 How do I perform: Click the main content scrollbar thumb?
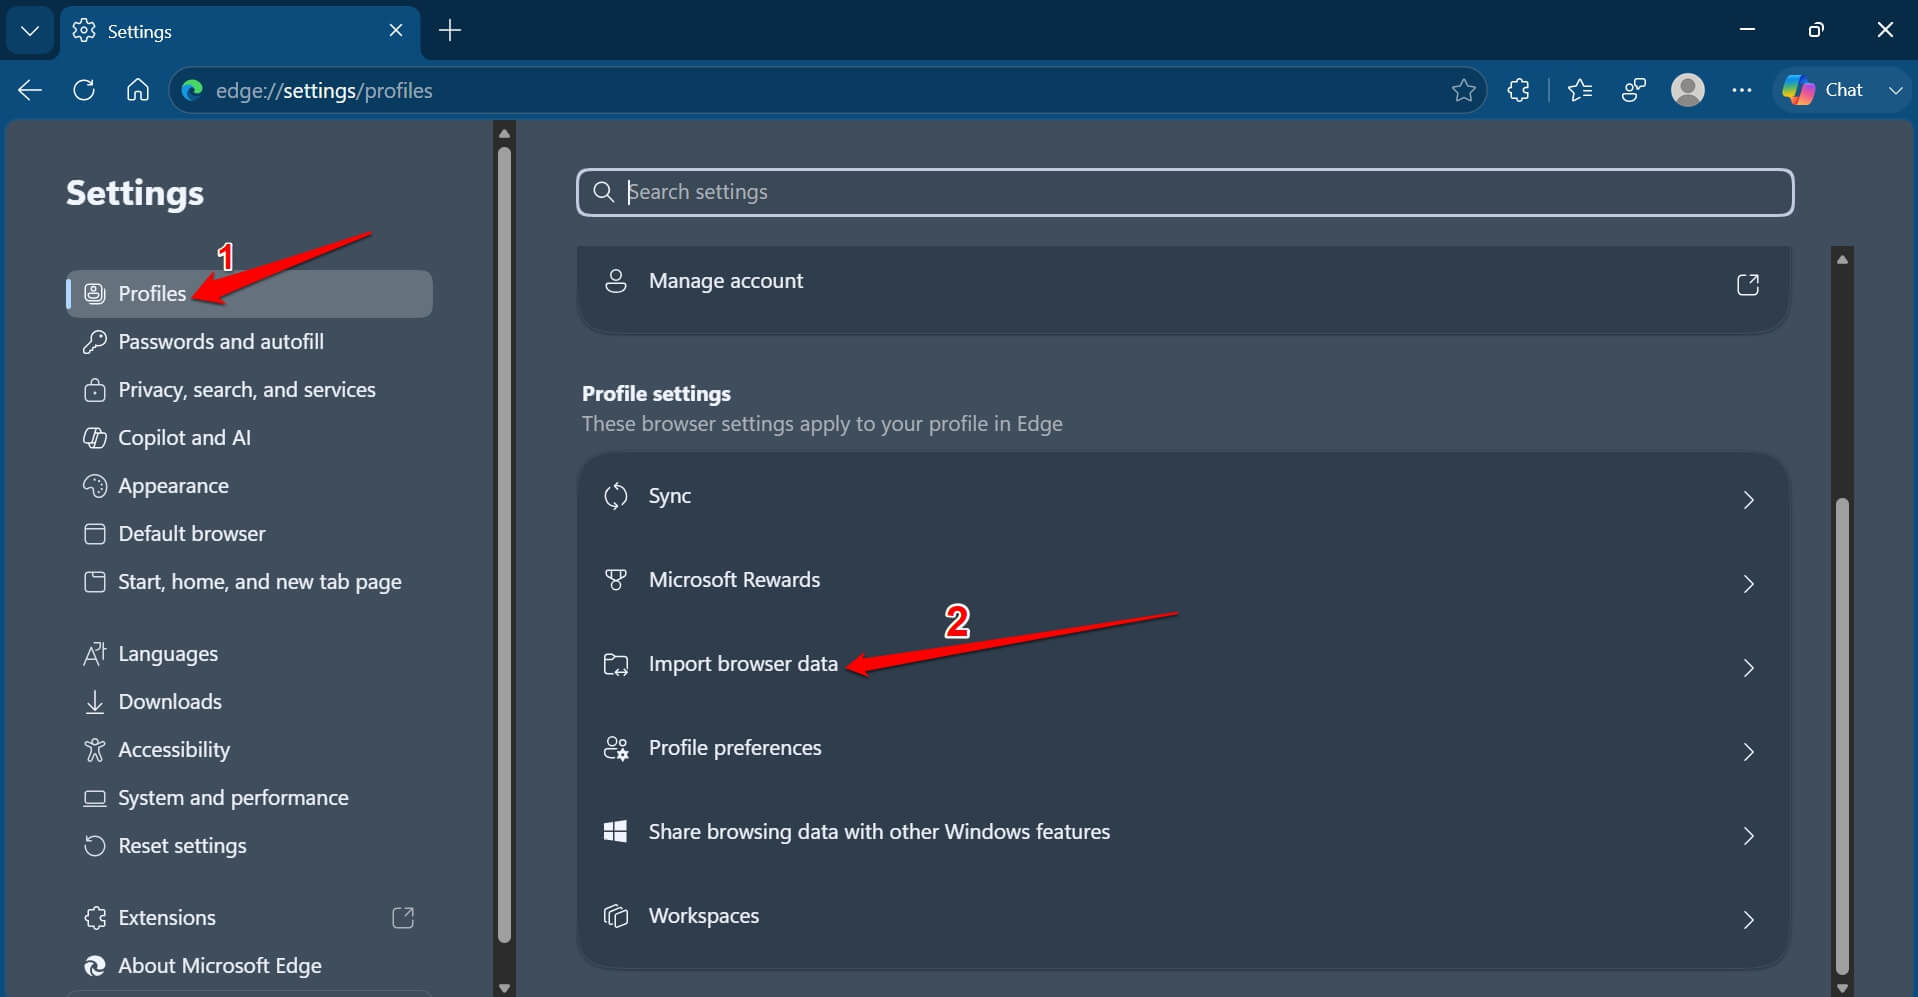pos(1842,735)
